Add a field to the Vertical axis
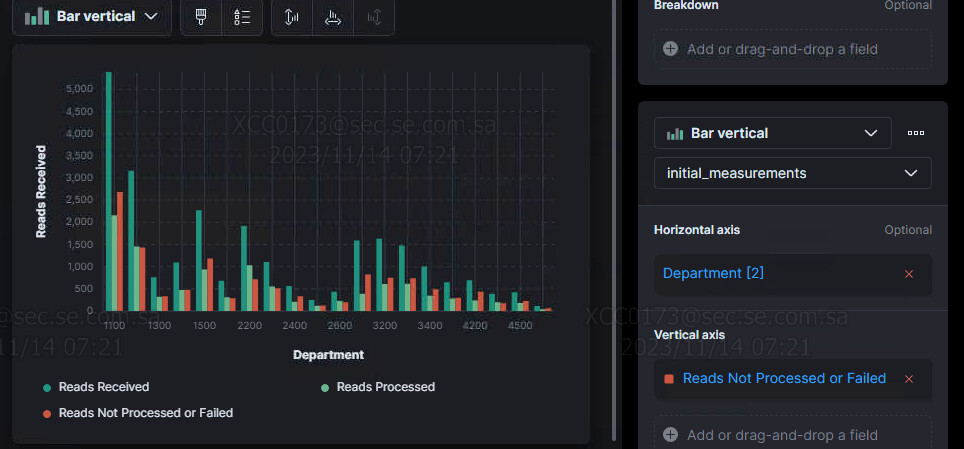 click(x=792, y=434)
